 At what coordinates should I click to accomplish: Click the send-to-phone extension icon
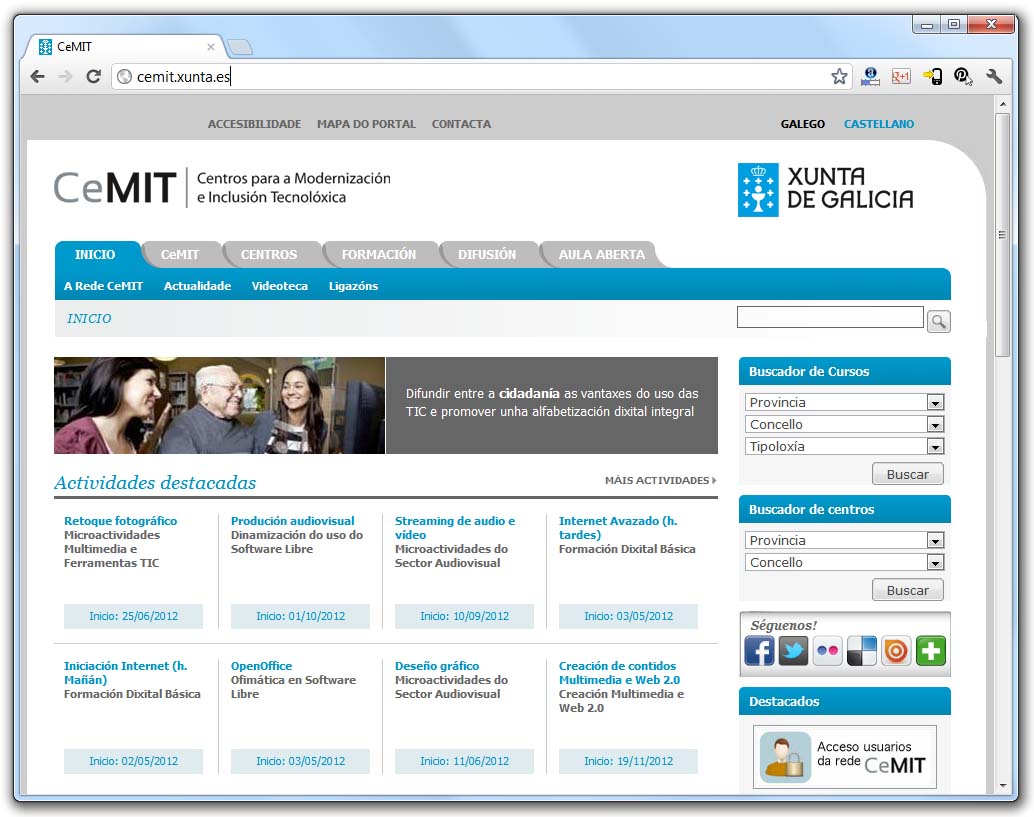pyautogui.click(x=932, y=76)
